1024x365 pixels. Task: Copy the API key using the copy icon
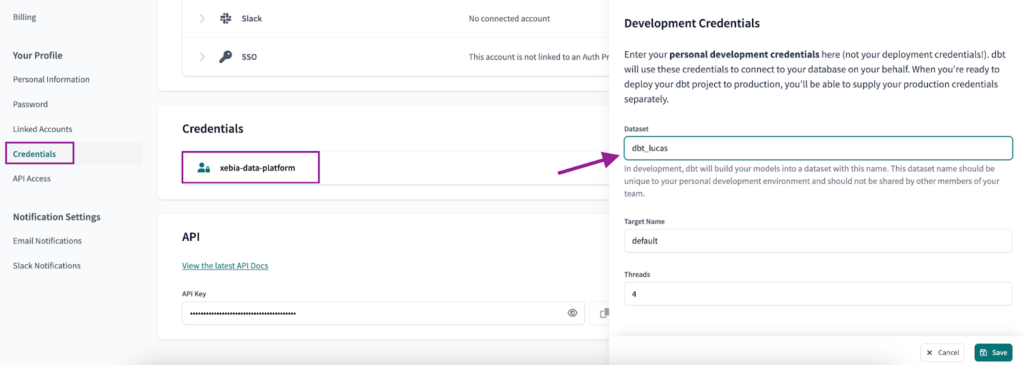tap(603, 313)
